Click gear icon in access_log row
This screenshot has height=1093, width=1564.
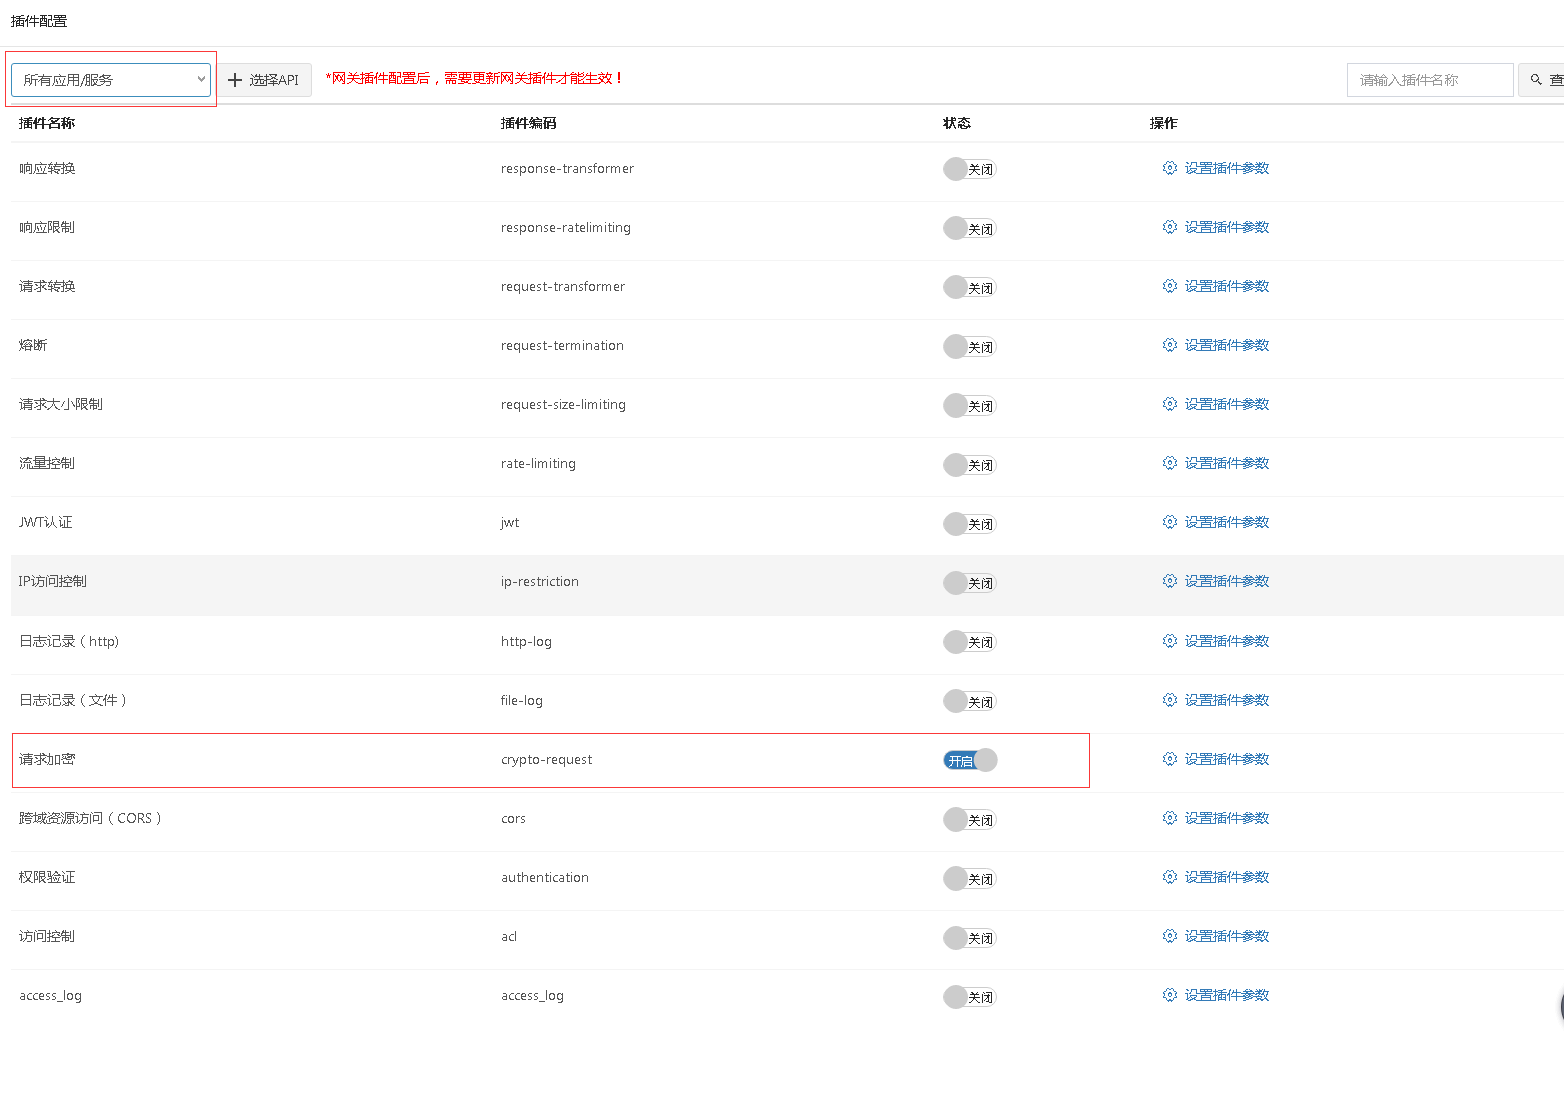(x=1169, y=995)
